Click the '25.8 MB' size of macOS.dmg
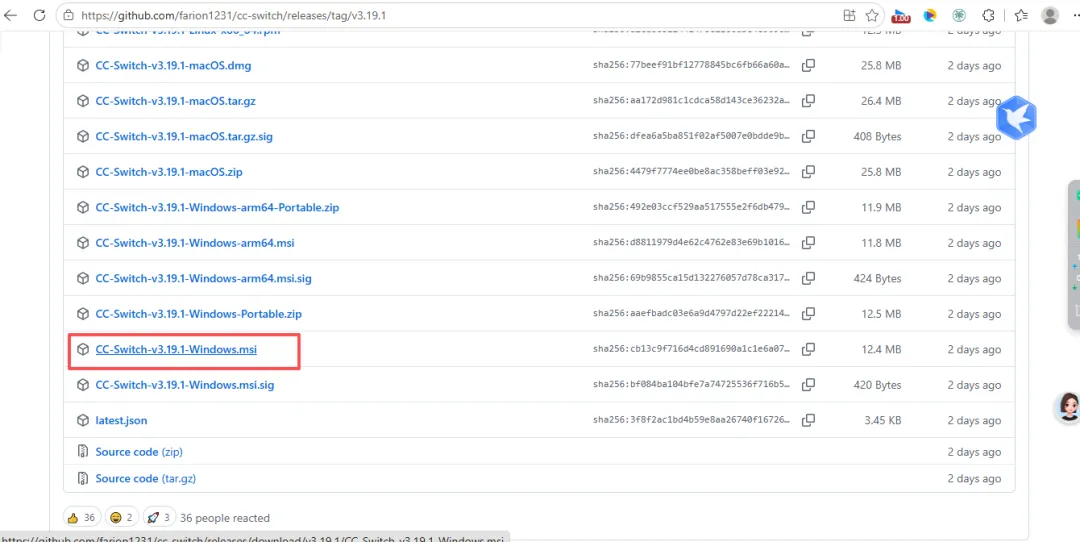The width and height of the screenshot is (1080, 542). [x=881, y=66]
